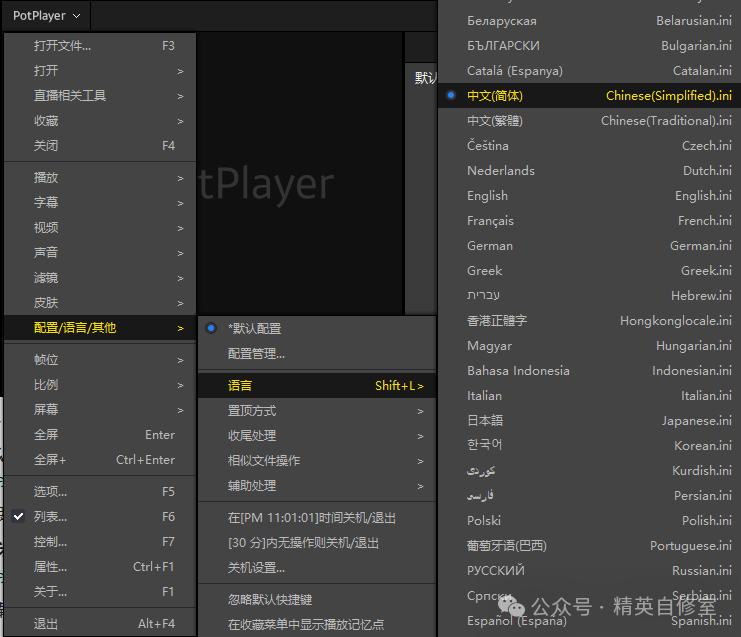The image size is (741, 637).
Task: Choose 한국어 Korean.ini language
Action: pos(486,446)
